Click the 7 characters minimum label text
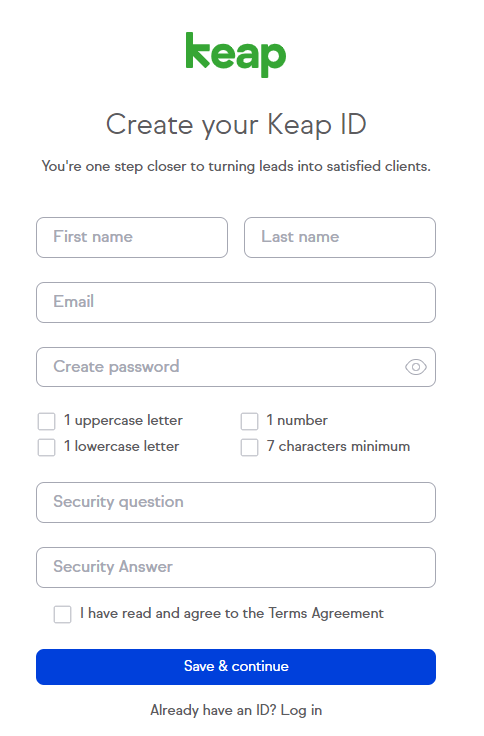This screenshot has width=484, height=736. point(338,446)
